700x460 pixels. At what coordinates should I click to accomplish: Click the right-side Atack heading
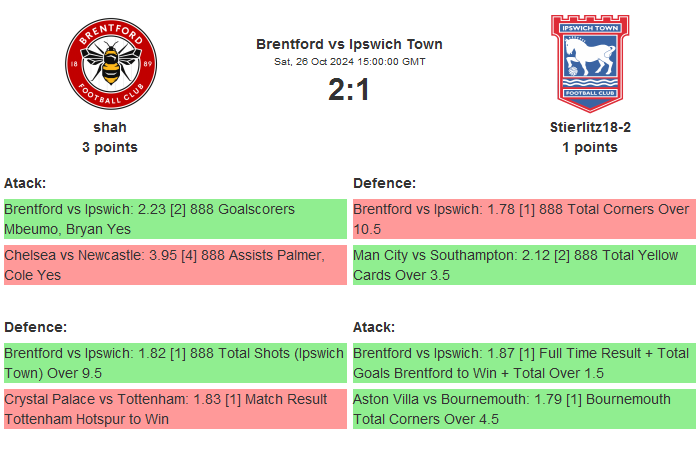pos(374,327)
